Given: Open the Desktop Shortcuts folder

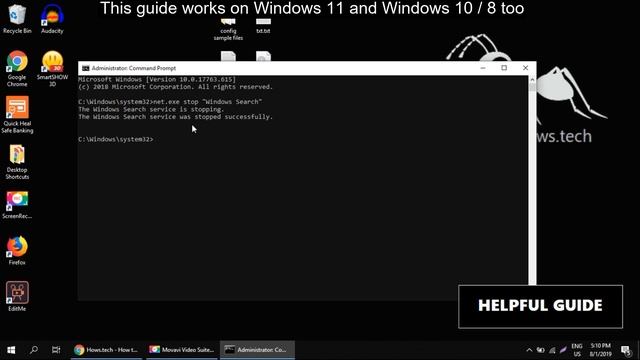Looking at the screenshot, I should point(17,162).
